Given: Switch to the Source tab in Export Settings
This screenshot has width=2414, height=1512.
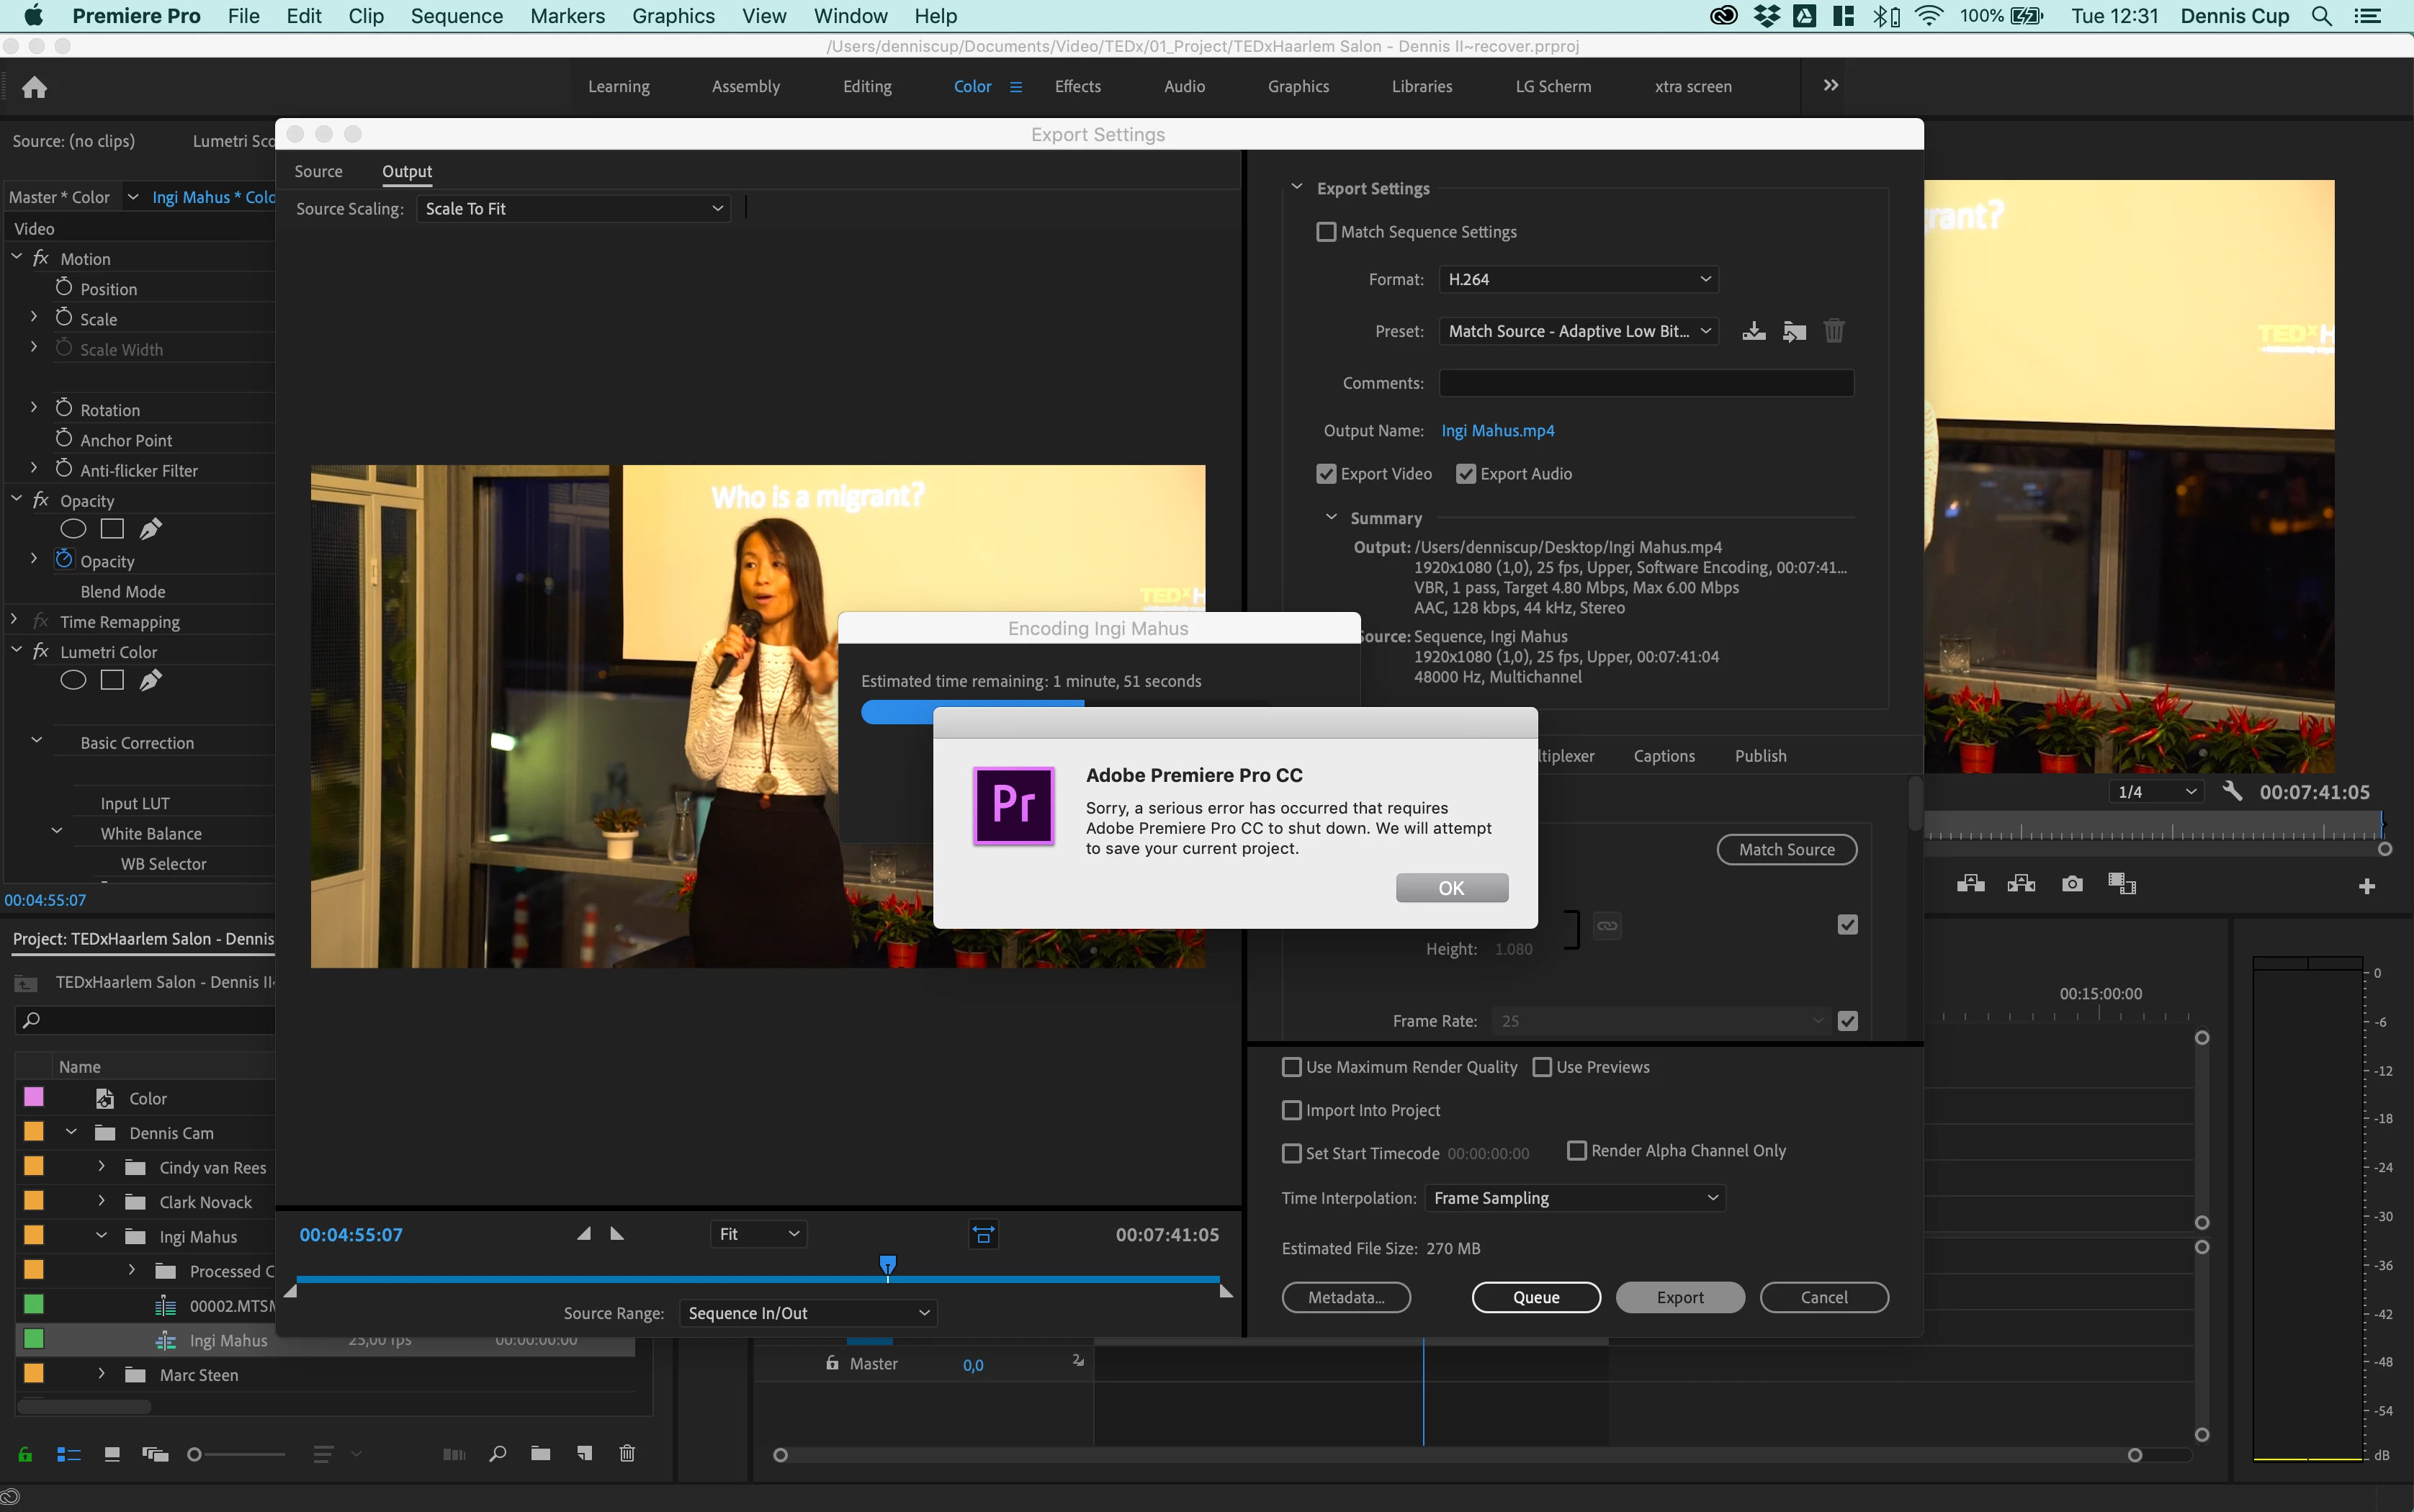Looking at the screenshot, I should (x=318, y=171).
